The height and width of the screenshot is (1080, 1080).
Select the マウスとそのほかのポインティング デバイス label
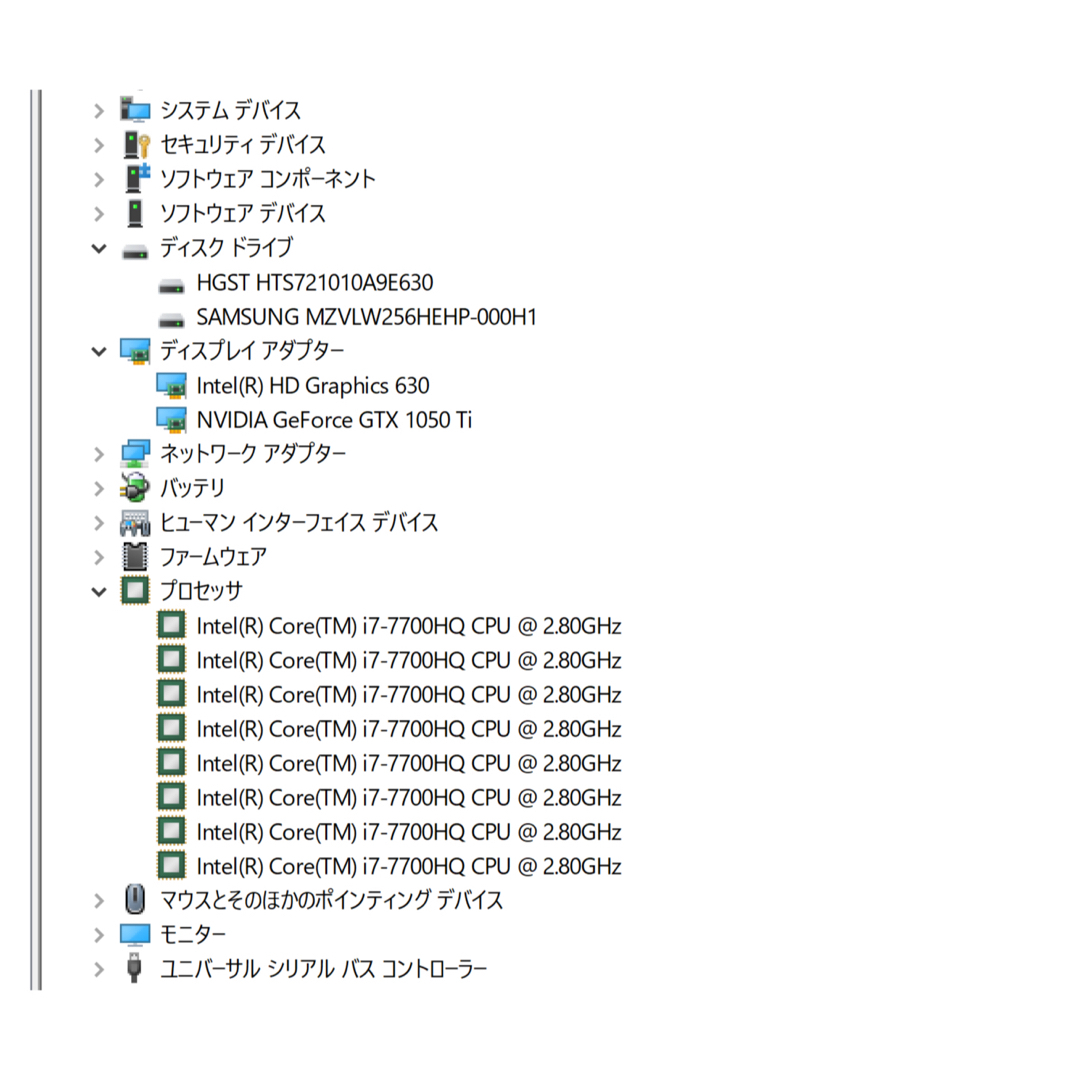(331, 900)
